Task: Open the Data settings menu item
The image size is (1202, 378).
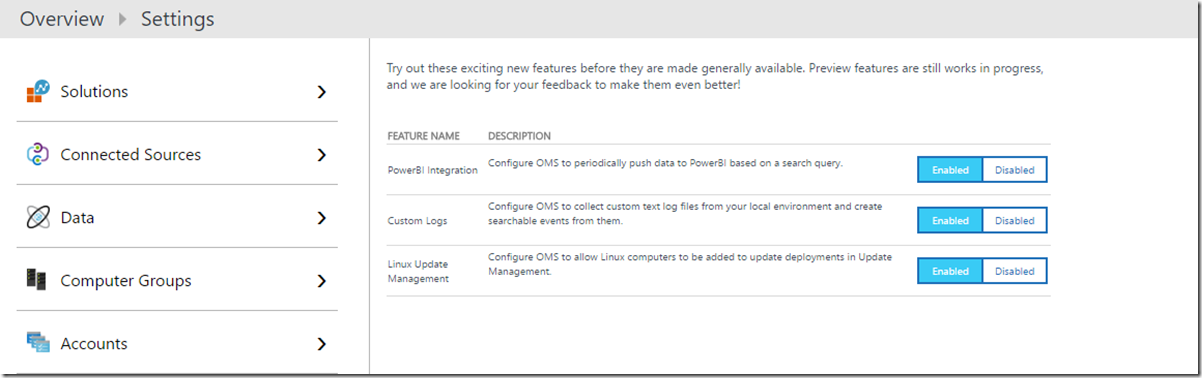Action: pyautogui.click(x=177, y=217)
